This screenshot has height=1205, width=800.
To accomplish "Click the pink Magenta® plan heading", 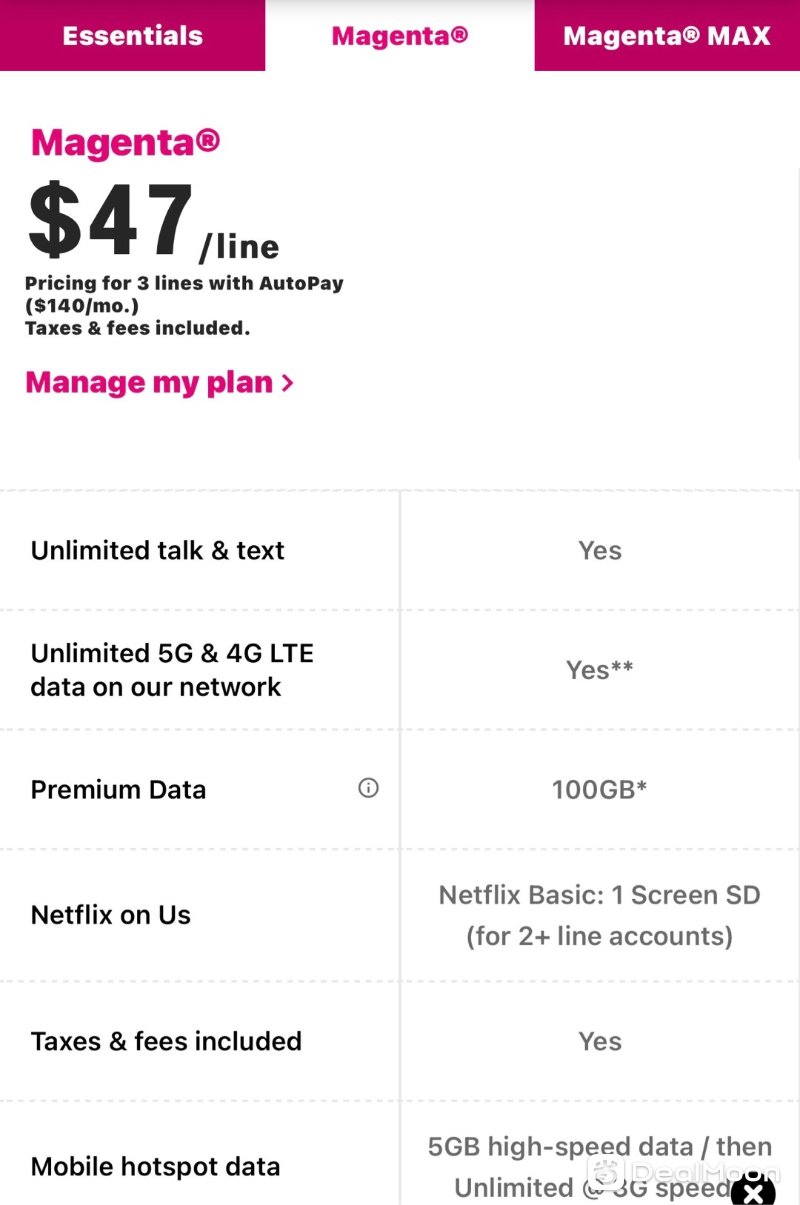I will 125,142.
